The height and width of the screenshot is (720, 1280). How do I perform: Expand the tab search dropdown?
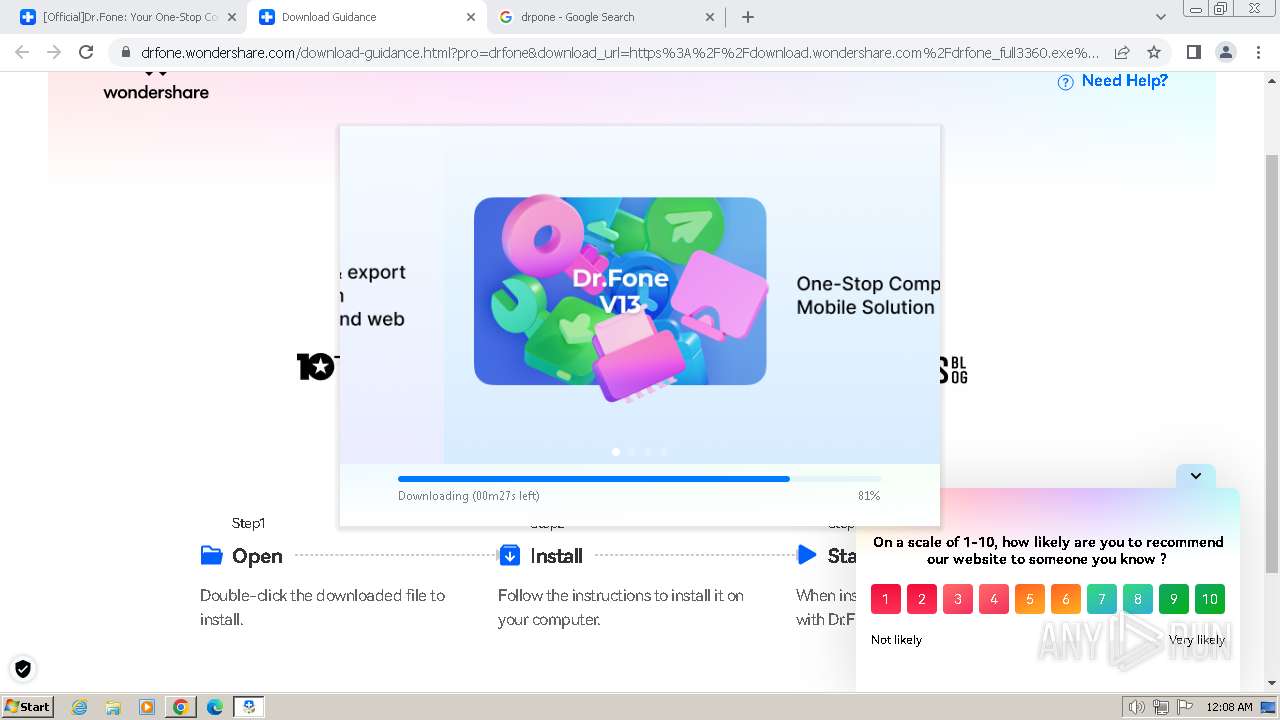1161,17
